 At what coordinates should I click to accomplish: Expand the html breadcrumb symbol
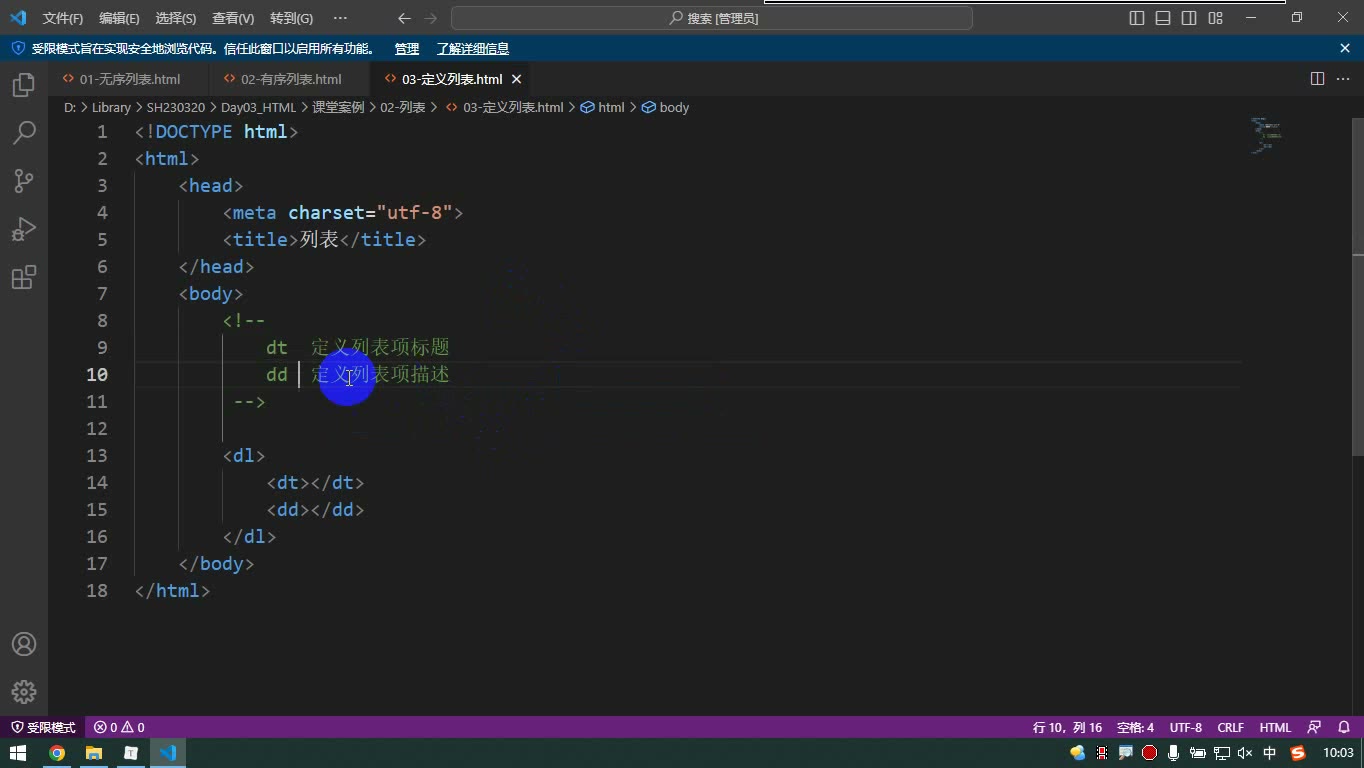pos(603,107)
